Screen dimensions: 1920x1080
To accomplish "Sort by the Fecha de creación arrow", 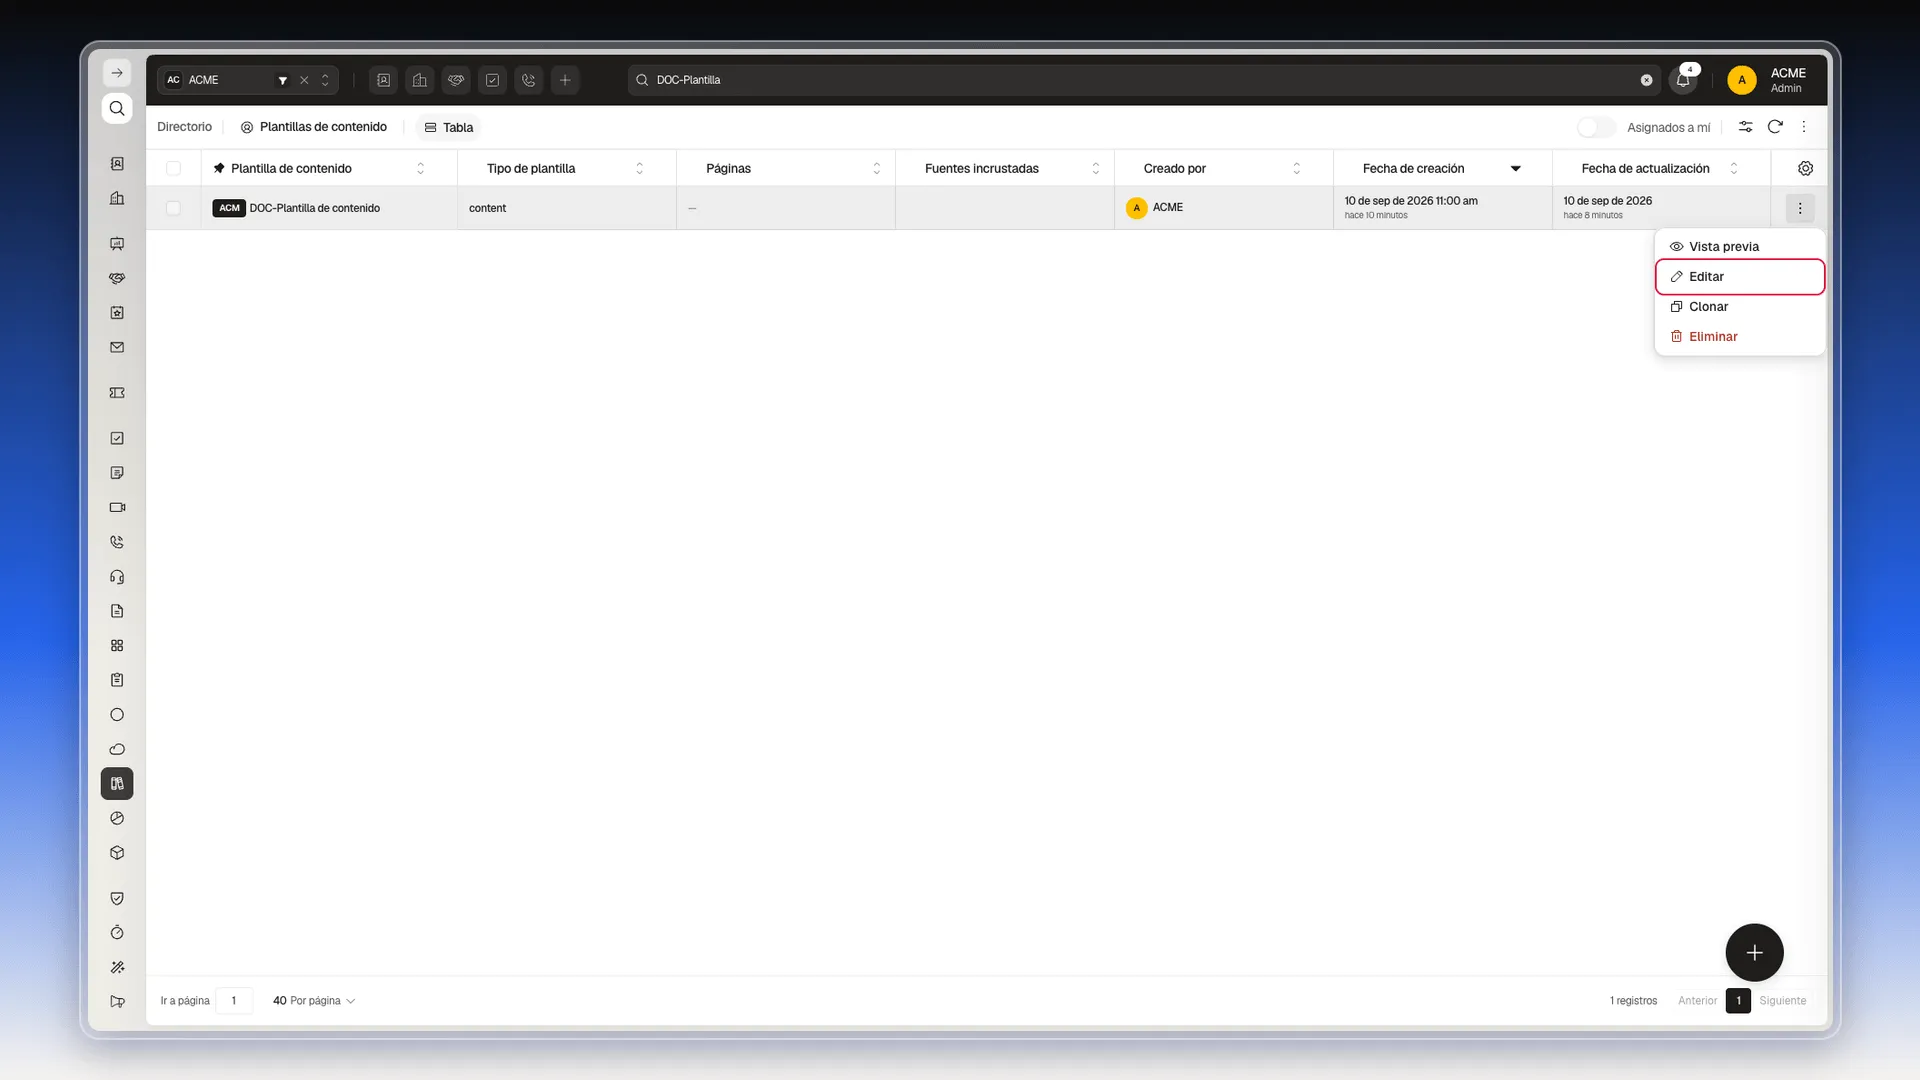I will coord(1516,168).
